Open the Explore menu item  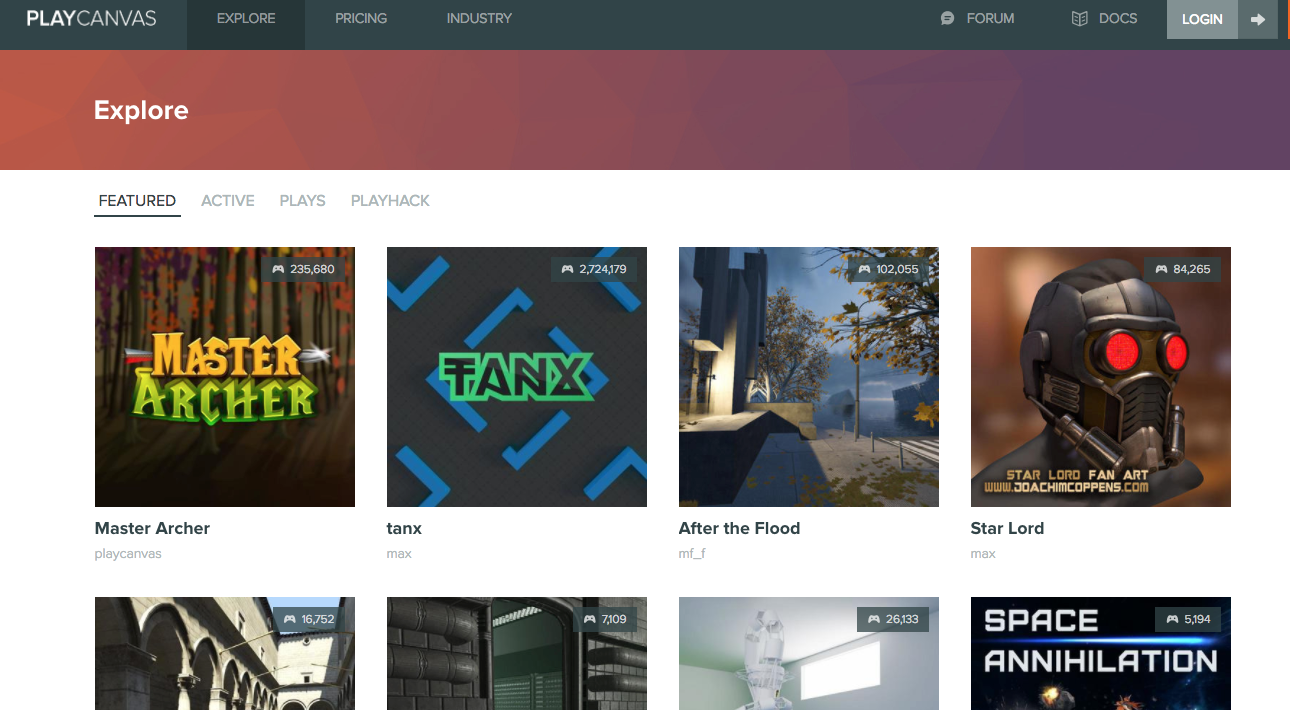click(246, 19)
